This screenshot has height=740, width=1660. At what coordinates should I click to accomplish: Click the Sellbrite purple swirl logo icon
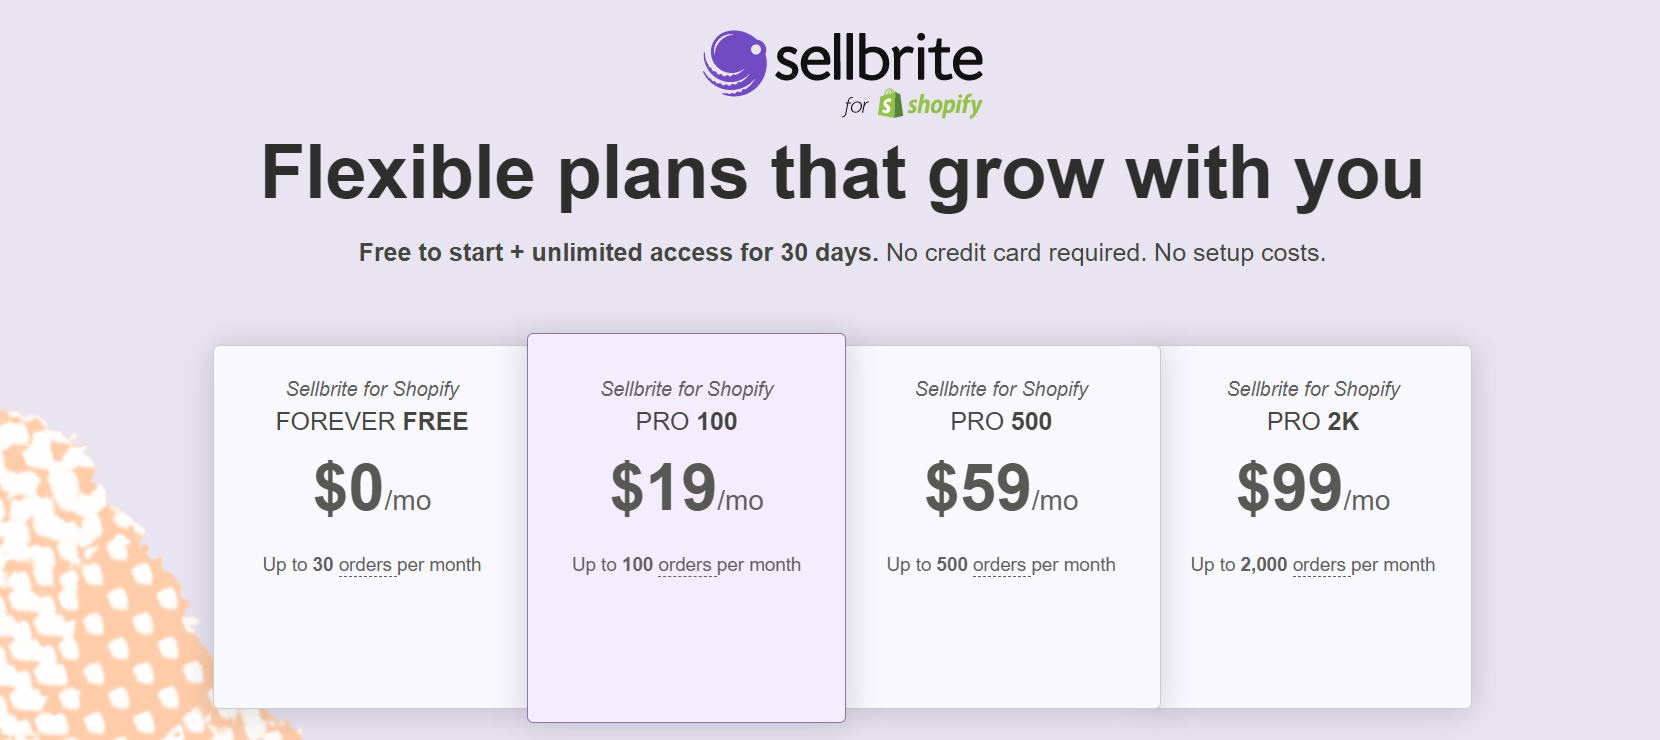point(734,63)
